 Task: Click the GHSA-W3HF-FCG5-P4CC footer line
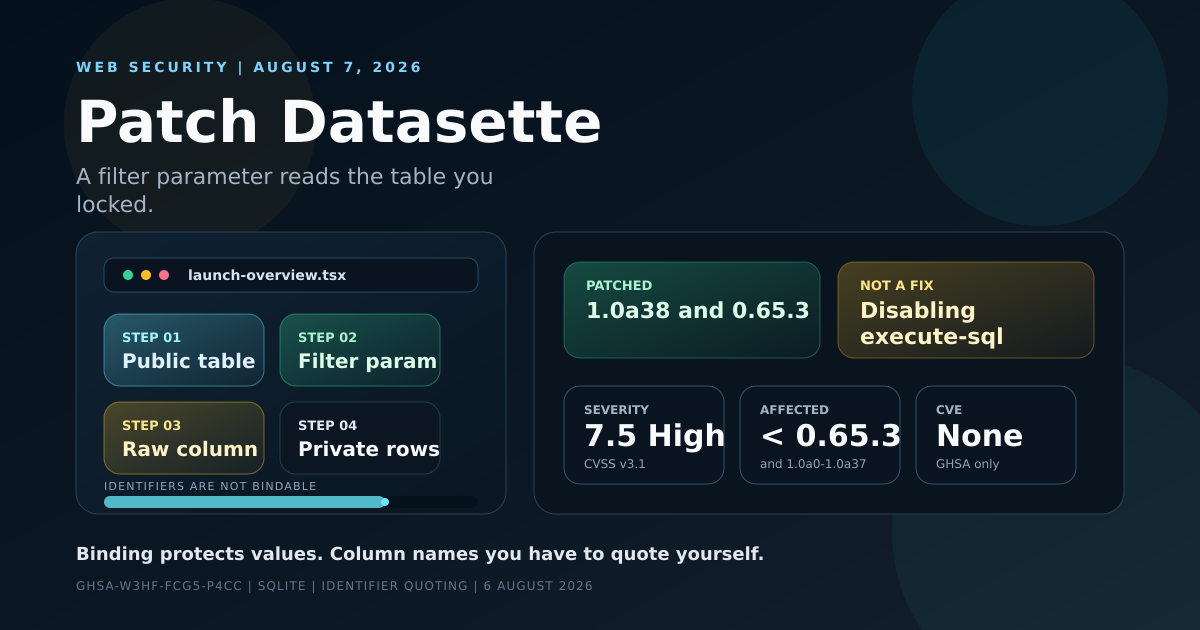point(334,586)
